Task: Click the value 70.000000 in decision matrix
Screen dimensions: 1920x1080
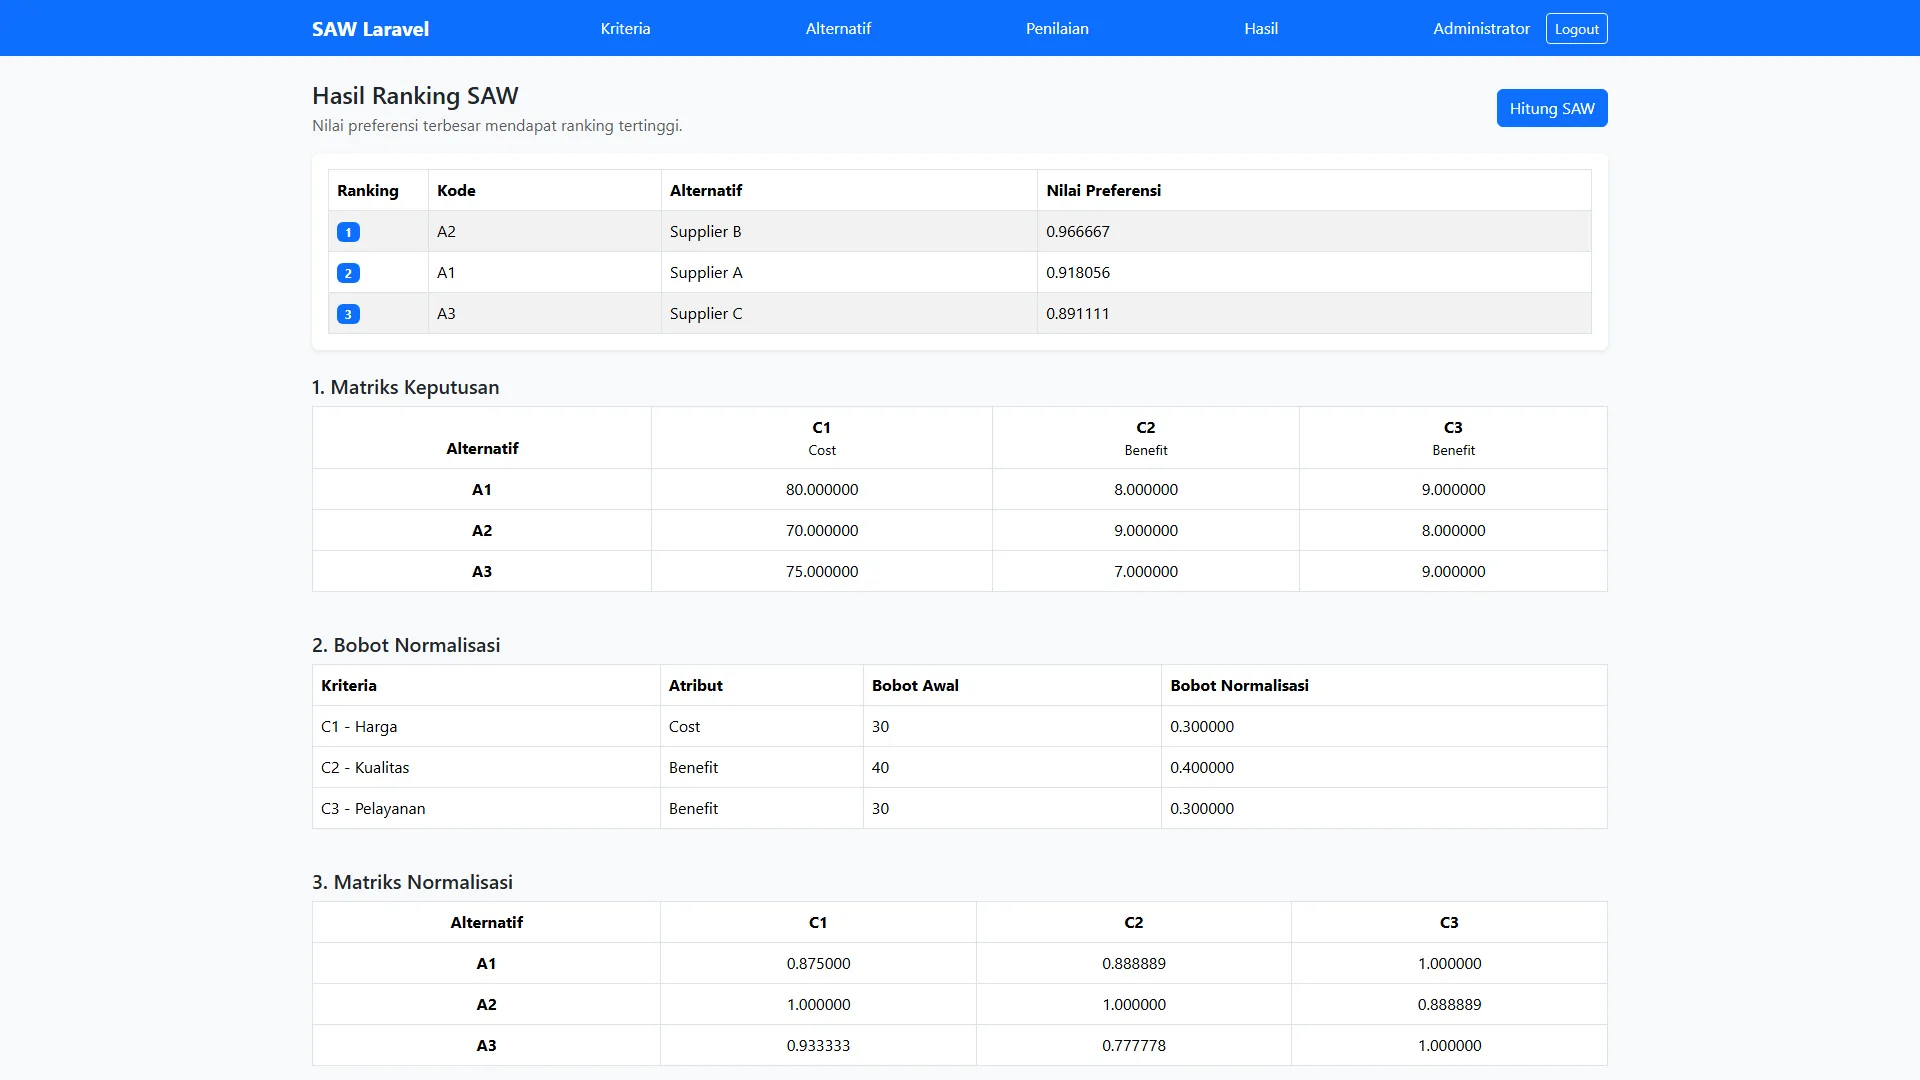Action: point(822,530)
